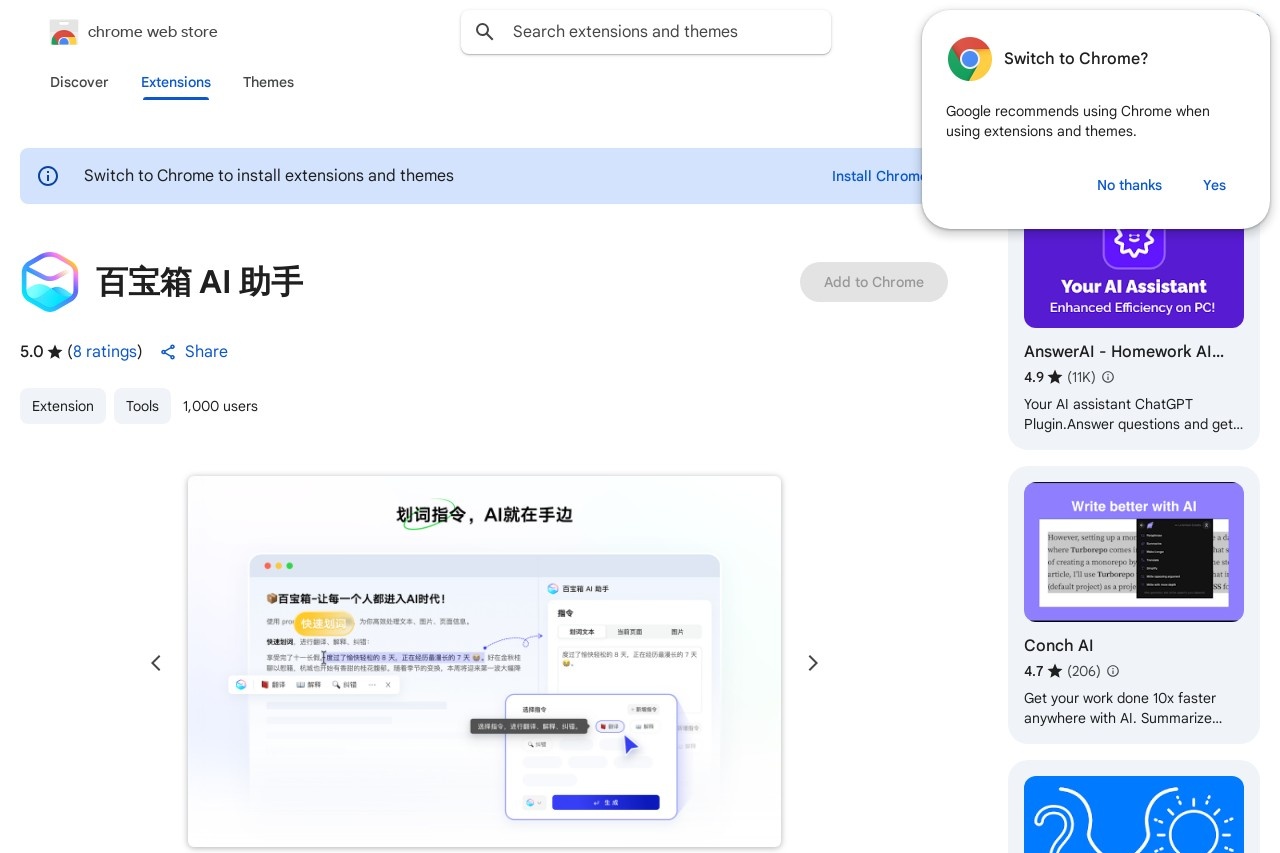Click the 百宝箱 AI 助手 extension logo
The width and height of the screenshot is (1280, 853).
(x=49, y=282)
